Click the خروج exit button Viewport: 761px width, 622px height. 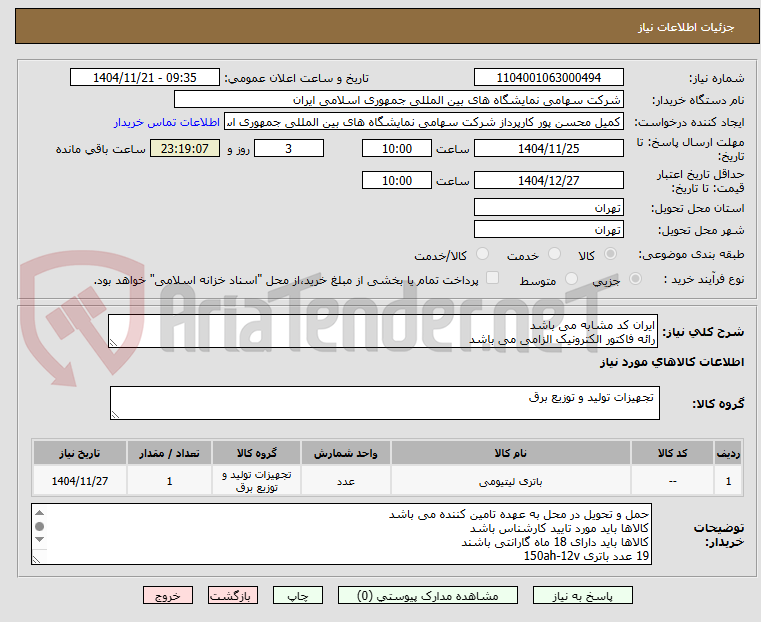168,595
